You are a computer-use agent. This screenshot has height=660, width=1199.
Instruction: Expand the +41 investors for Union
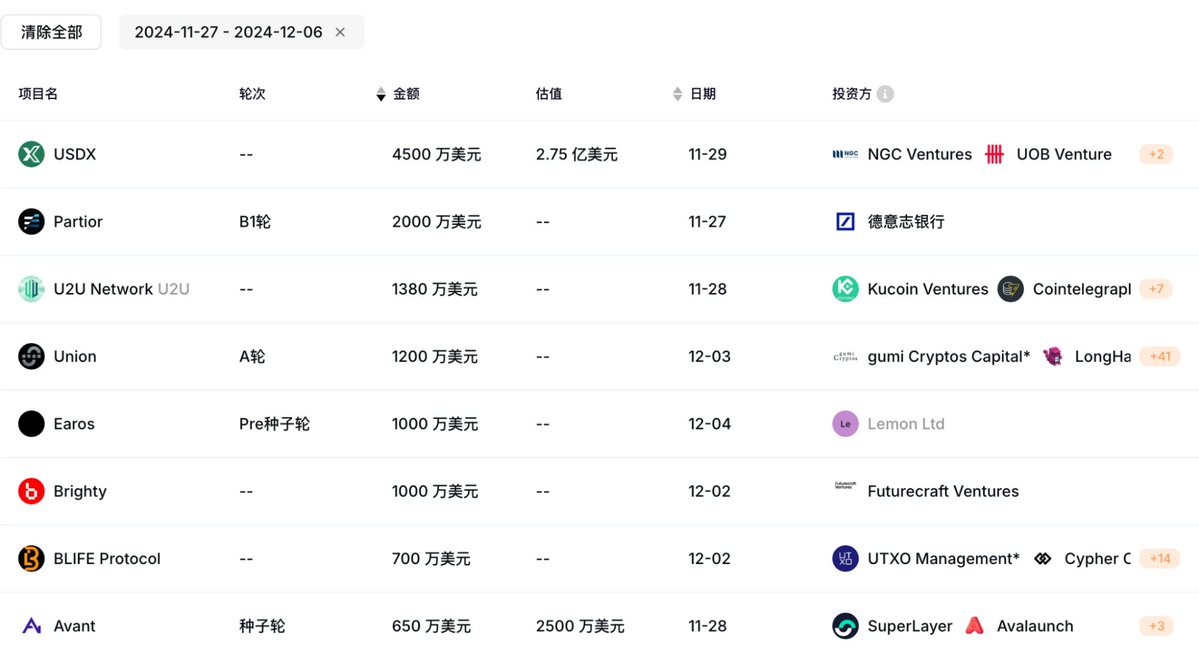[1160, 356]
